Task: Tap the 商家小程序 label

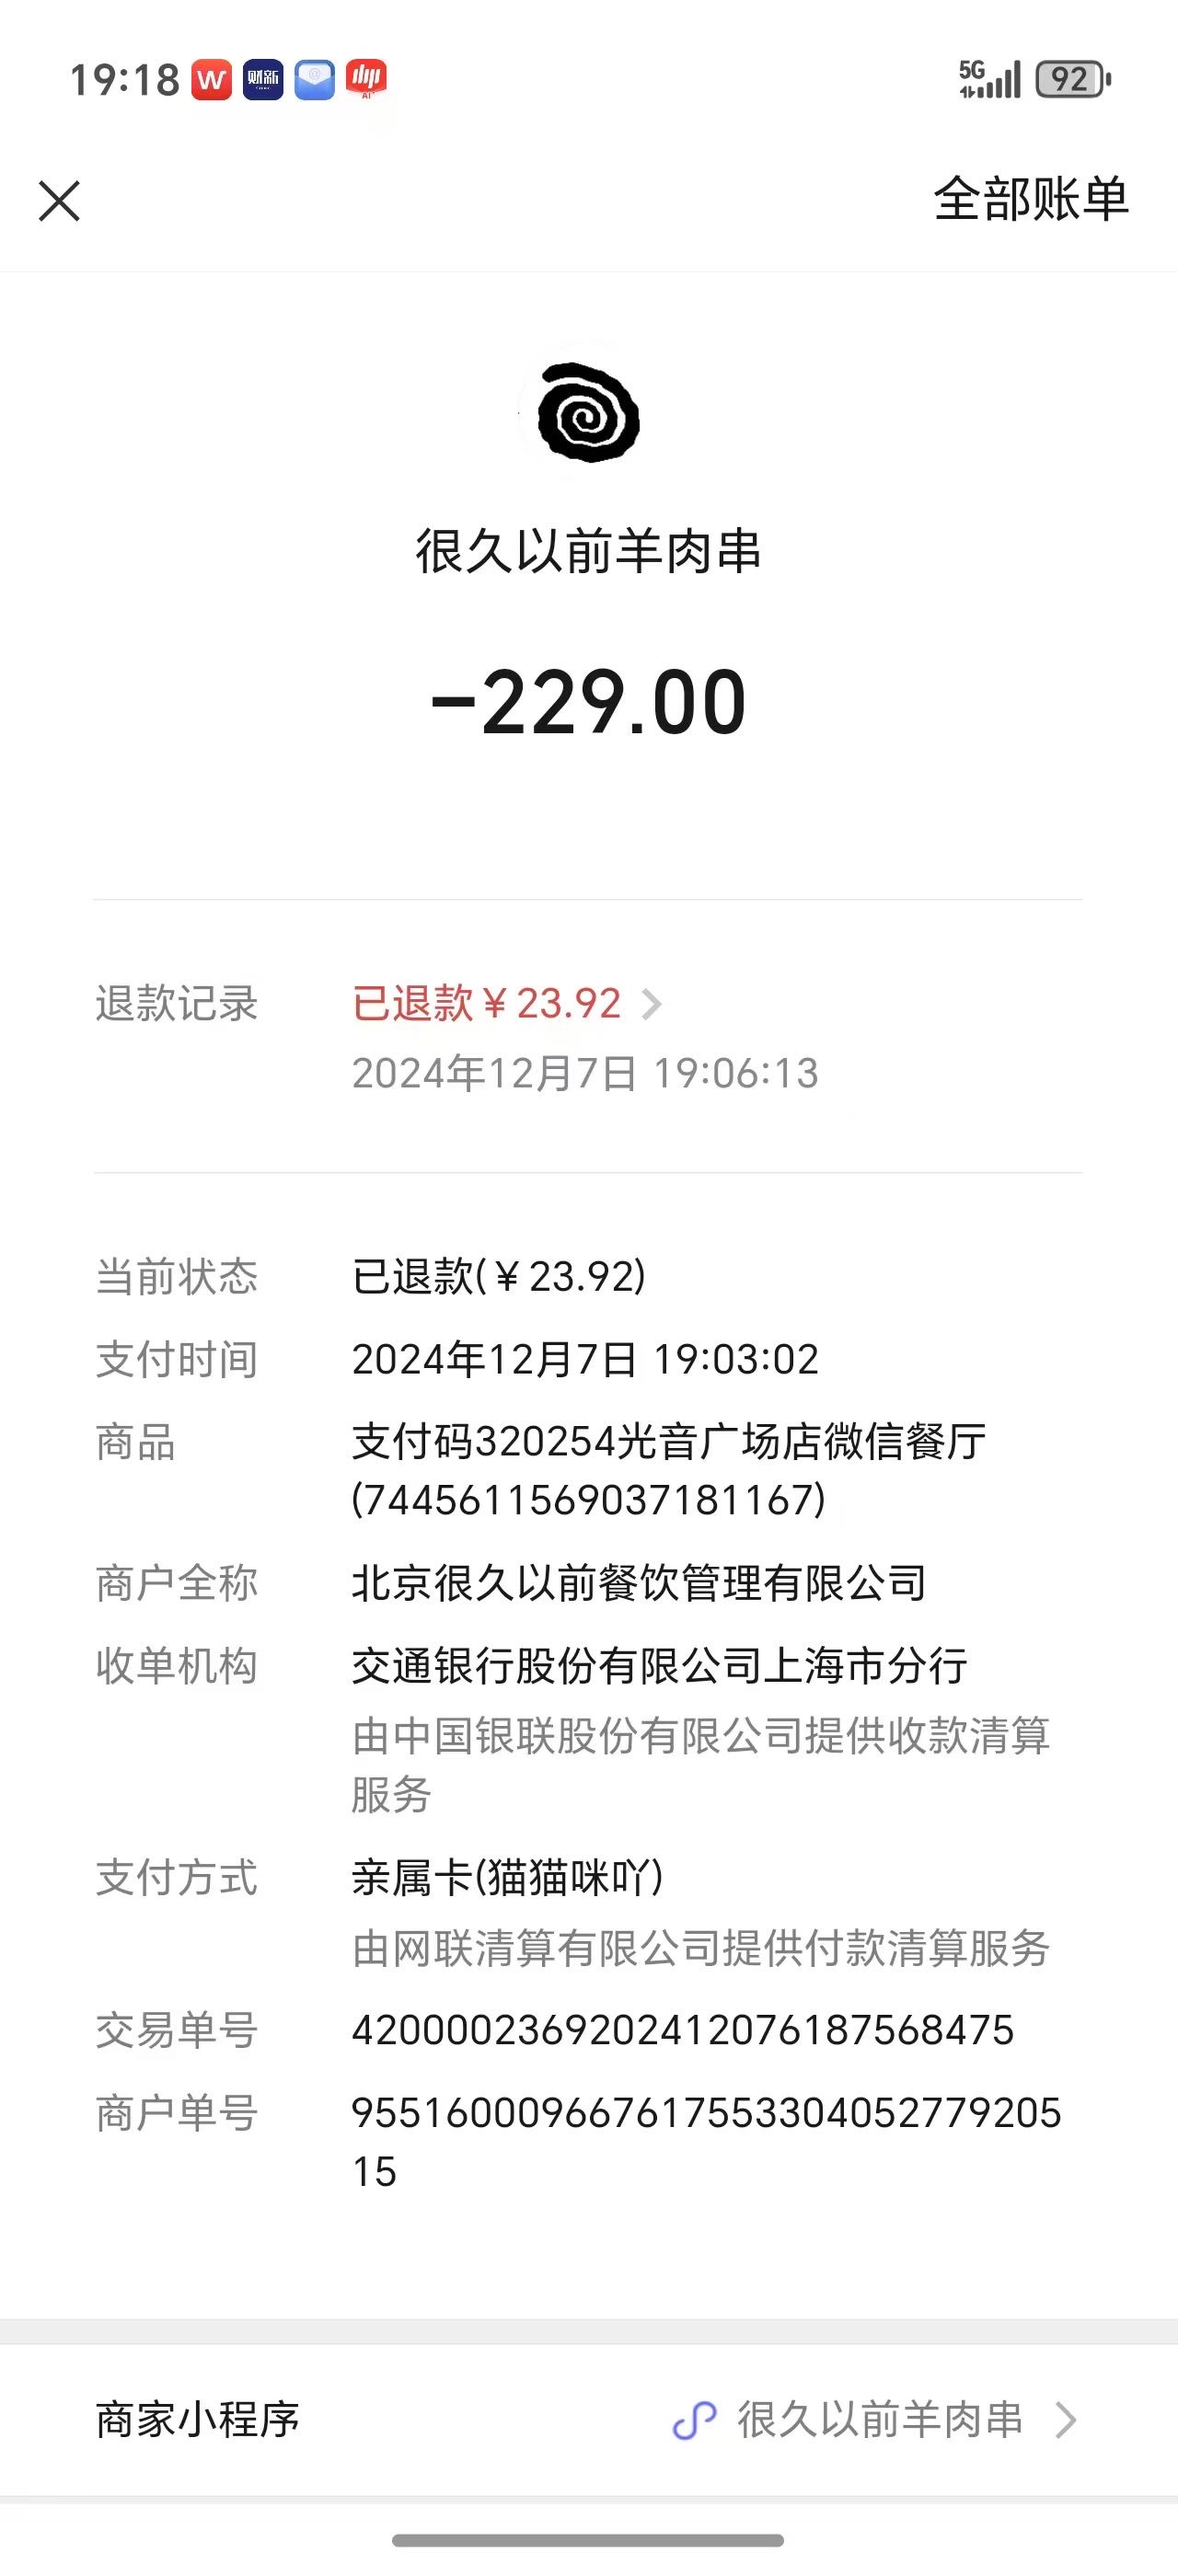Action: click(198, 2419)
